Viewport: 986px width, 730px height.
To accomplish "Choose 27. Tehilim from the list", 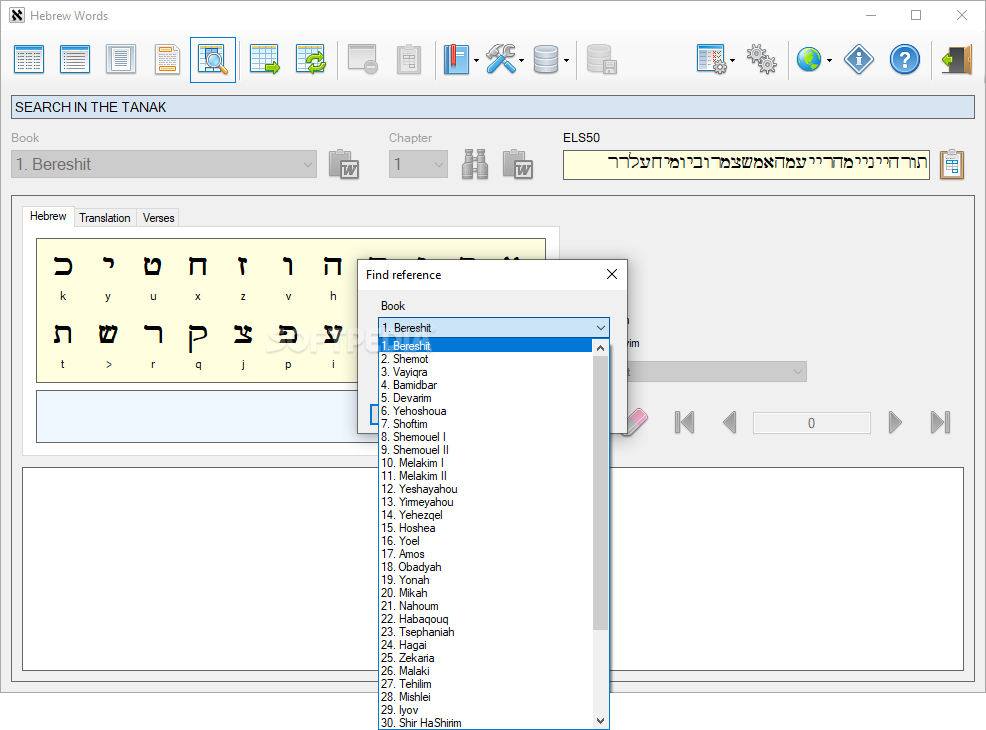I will click(485, 684).
